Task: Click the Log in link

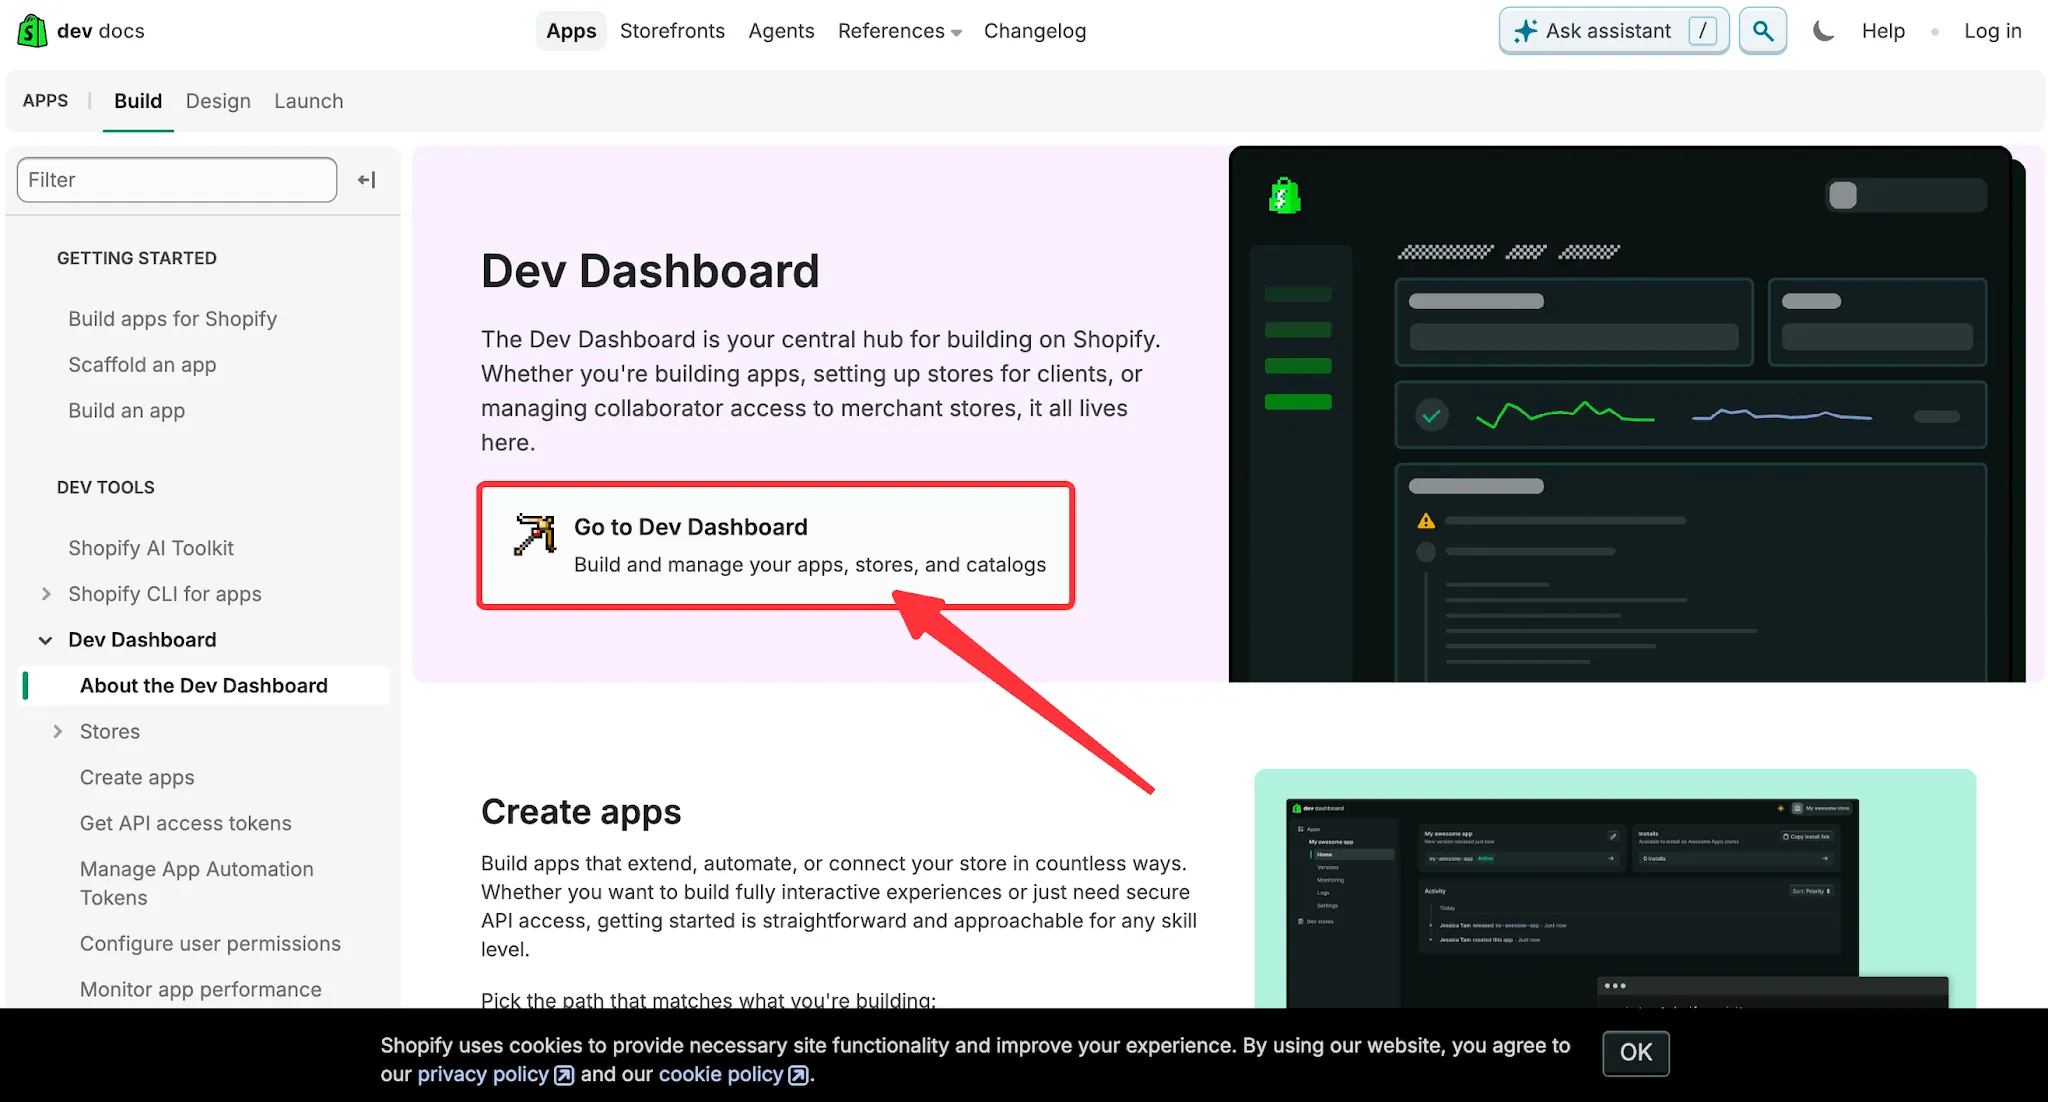Action: (1992, 31)
